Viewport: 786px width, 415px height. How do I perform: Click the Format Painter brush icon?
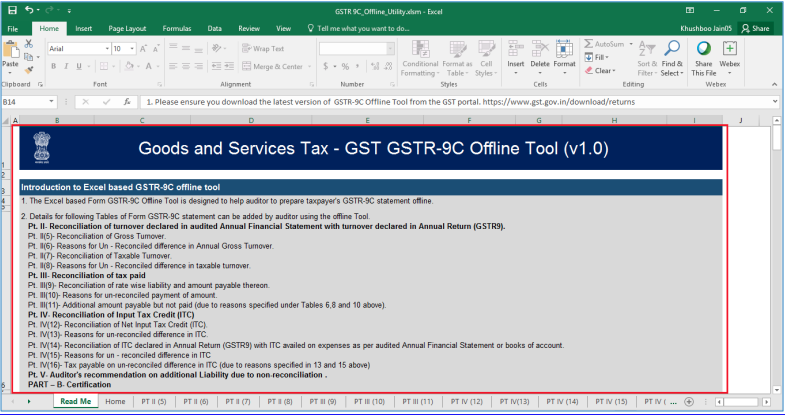(29, 70)
